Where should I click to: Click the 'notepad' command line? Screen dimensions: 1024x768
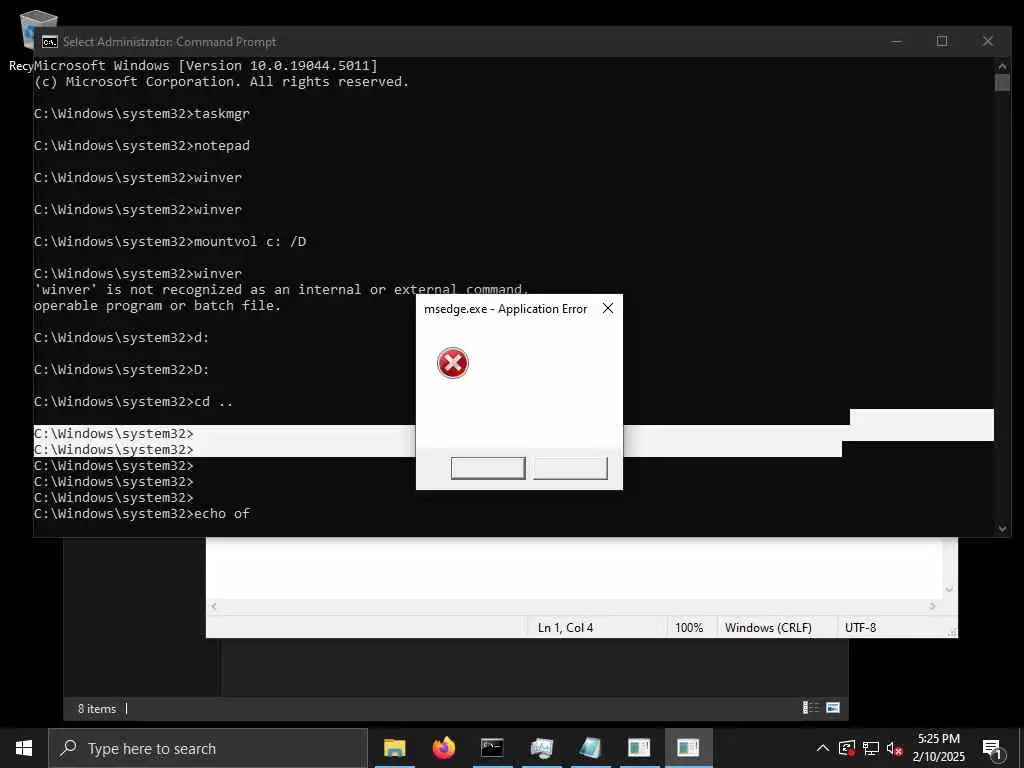(142, 146)
